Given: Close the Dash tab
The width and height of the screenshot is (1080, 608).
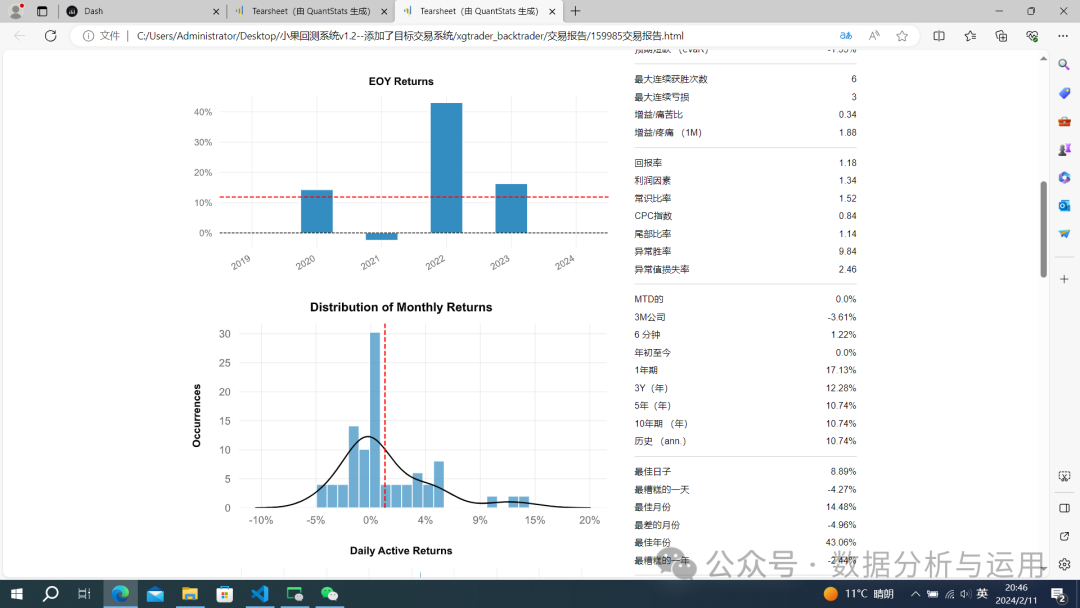Looking at the screenshot, I should [x=216, y=12].
